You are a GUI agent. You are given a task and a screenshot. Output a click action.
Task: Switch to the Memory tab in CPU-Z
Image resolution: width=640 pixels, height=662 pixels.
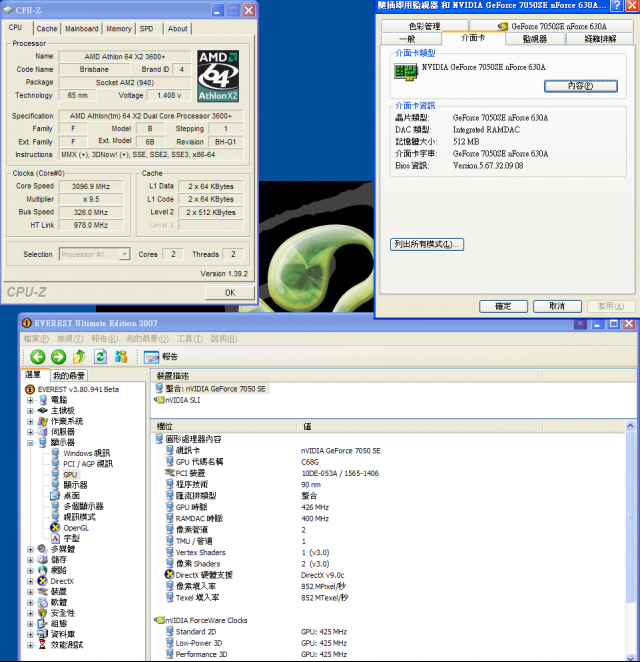(119, 29)
